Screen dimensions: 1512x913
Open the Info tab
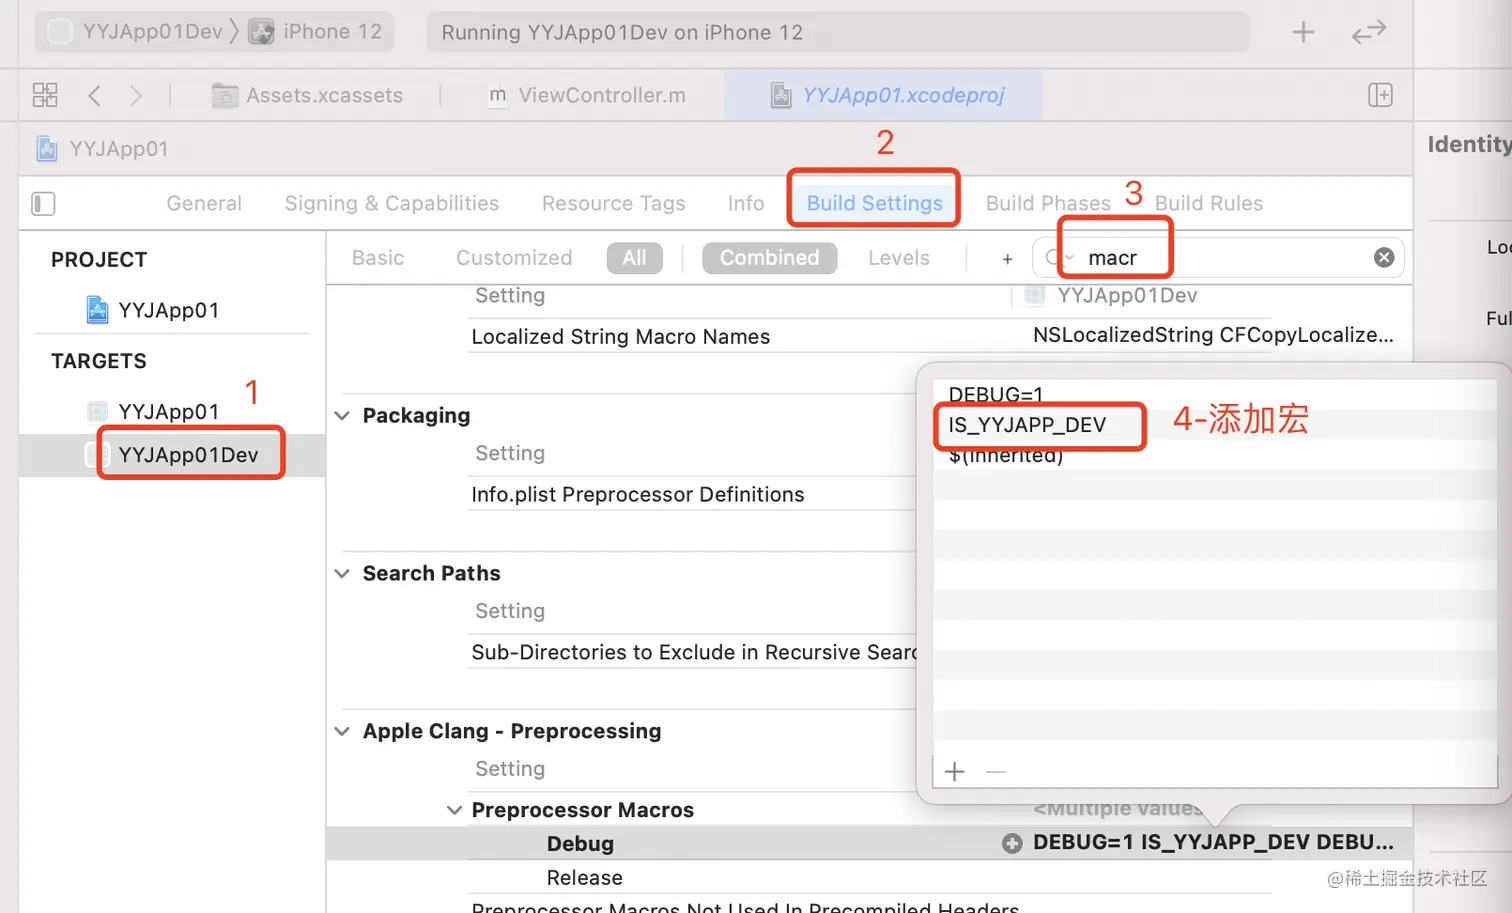pos(746,203)
